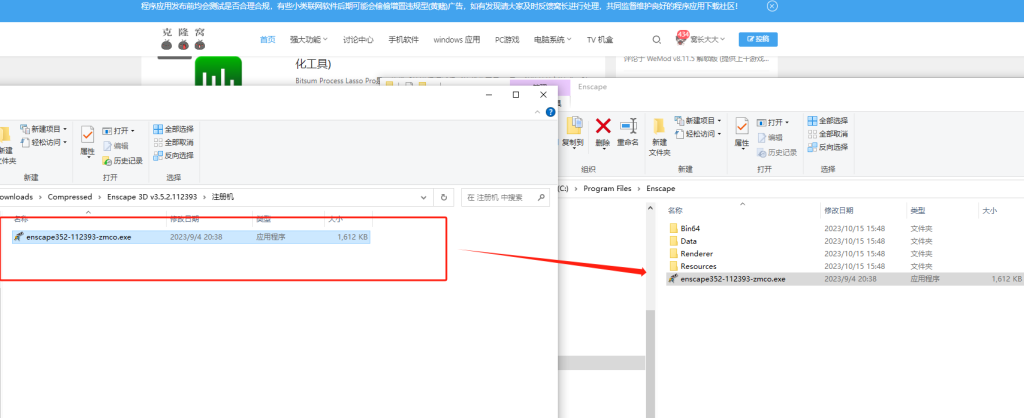The image size is (1024, 418).
Task: Click Select None (全部取消) in 注册机 window
Action: click(174, 142)
